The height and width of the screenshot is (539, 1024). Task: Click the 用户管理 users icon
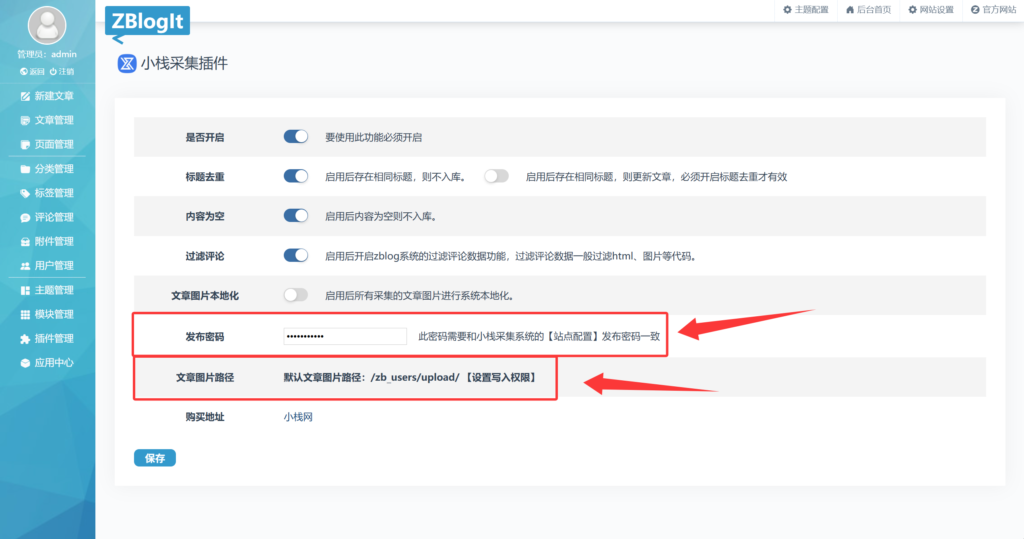click(25, 266)
